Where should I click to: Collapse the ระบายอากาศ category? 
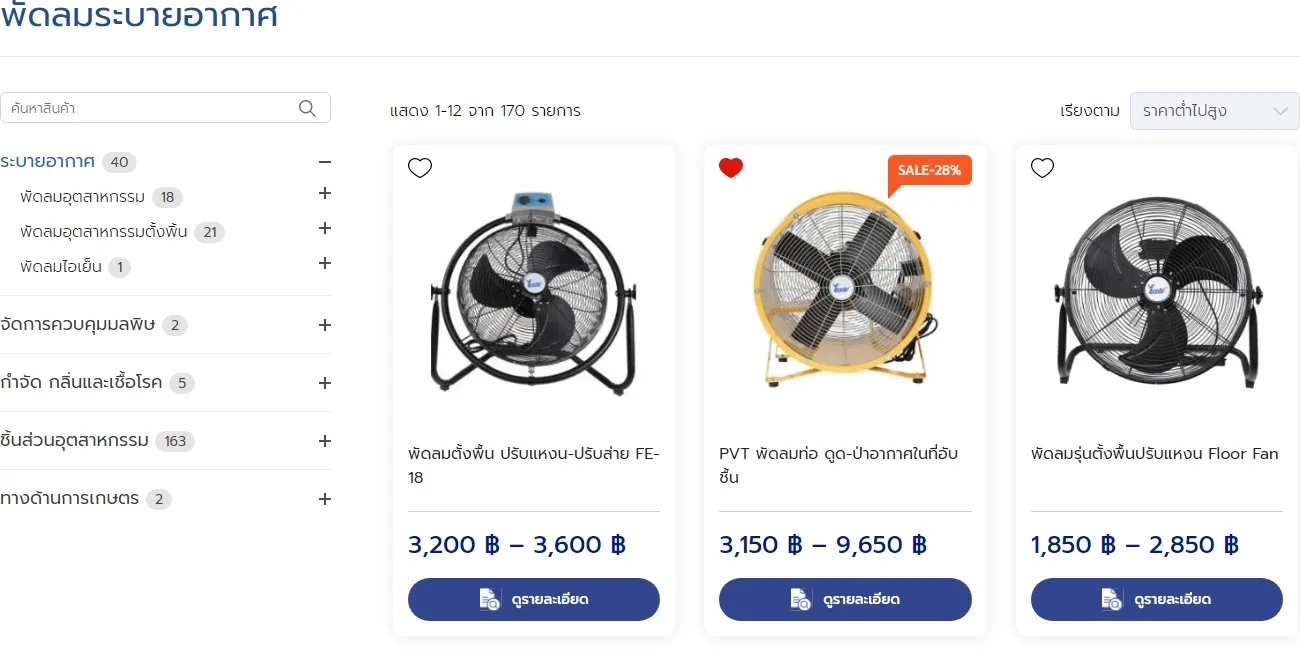pyautogui.click(x=324, y=162)
